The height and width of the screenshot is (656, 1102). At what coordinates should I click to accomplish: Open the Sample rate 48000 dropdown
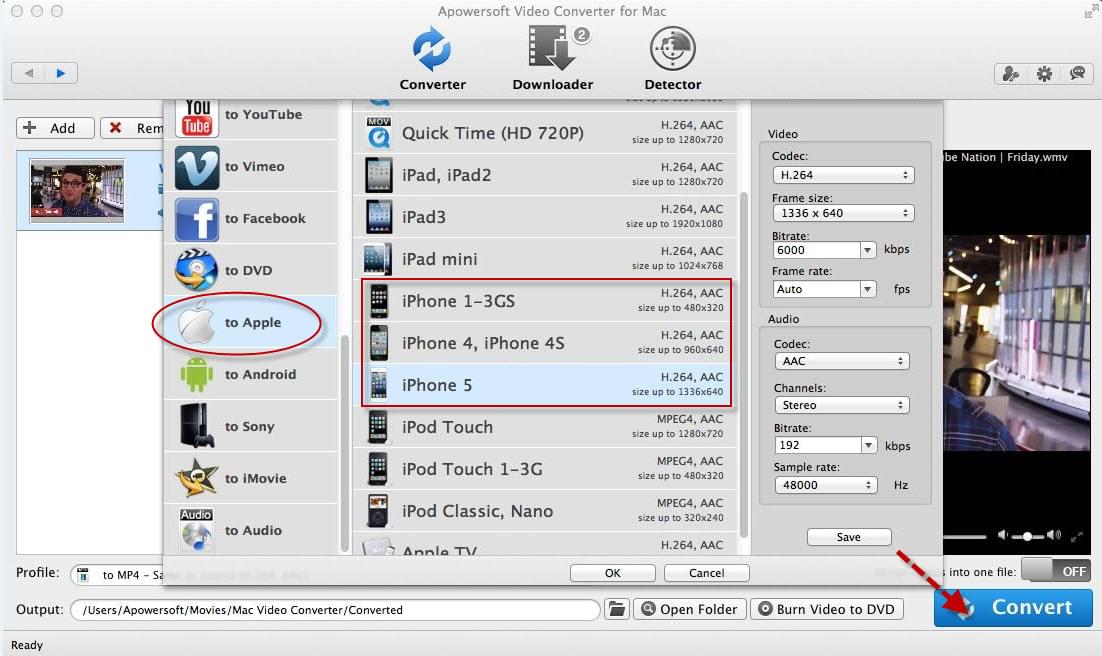tap(825, 485)
